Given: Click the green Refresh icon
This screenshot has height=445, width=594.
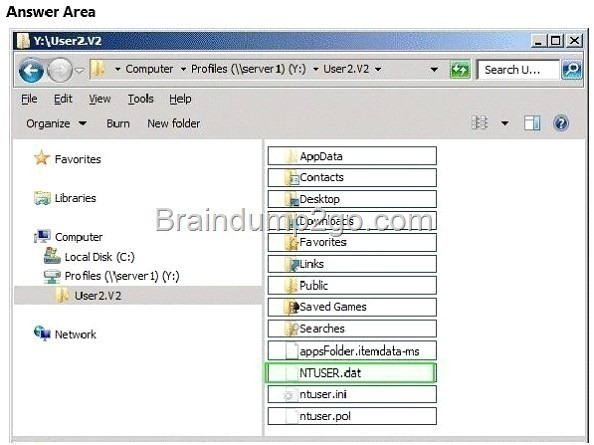Looking at the screenshot, I should (x=460, y=70).
